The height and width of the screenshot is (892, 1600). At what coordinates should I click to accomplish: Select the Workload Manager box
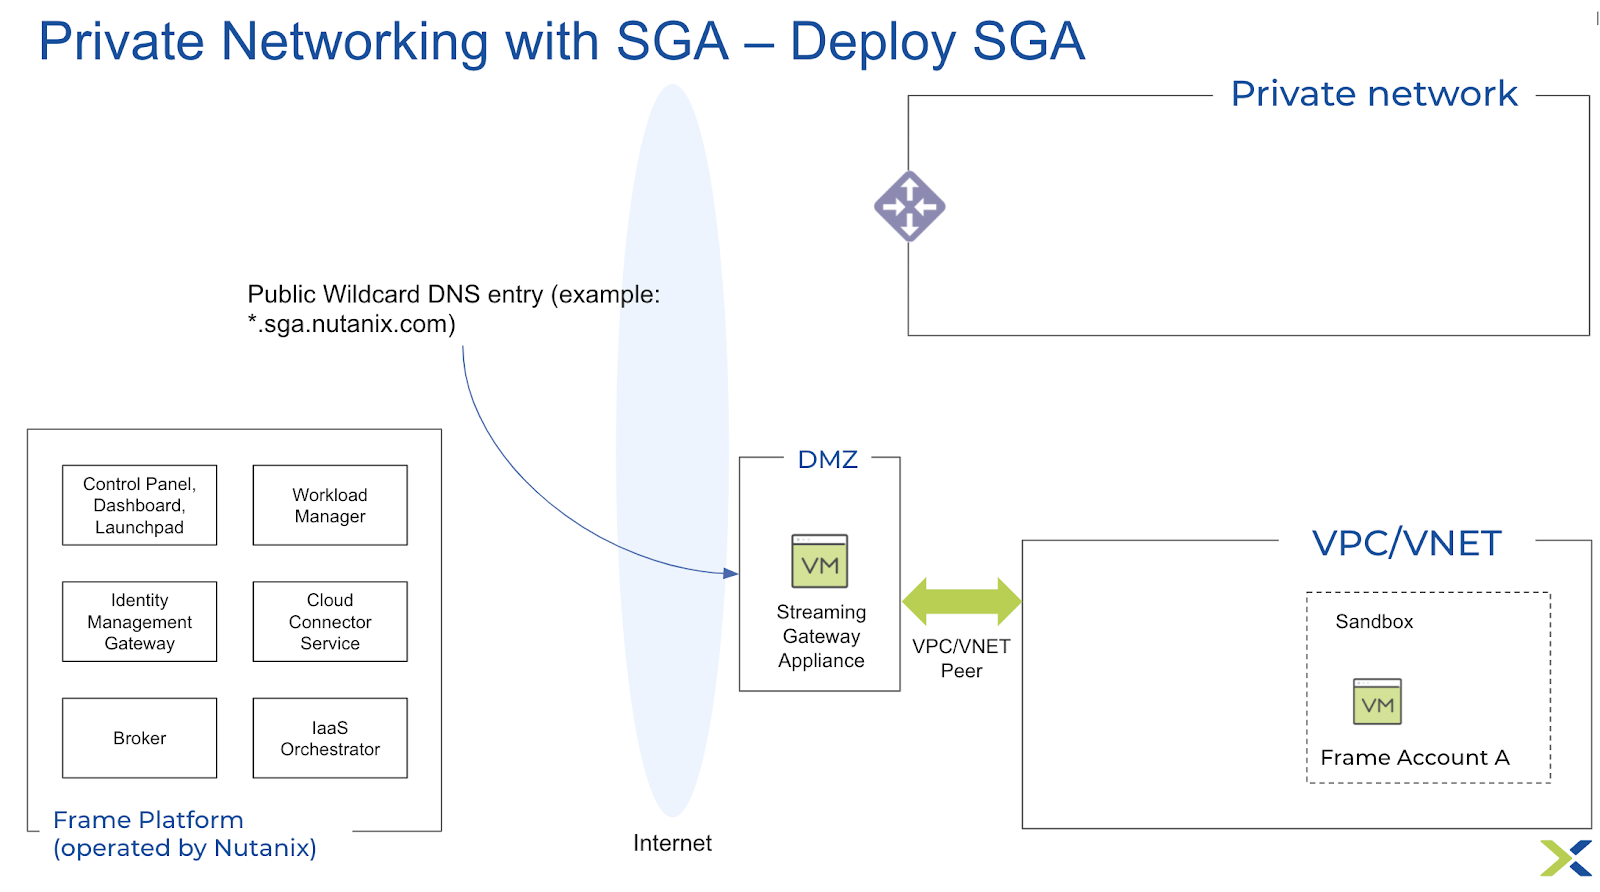click(x=330, y=505)
